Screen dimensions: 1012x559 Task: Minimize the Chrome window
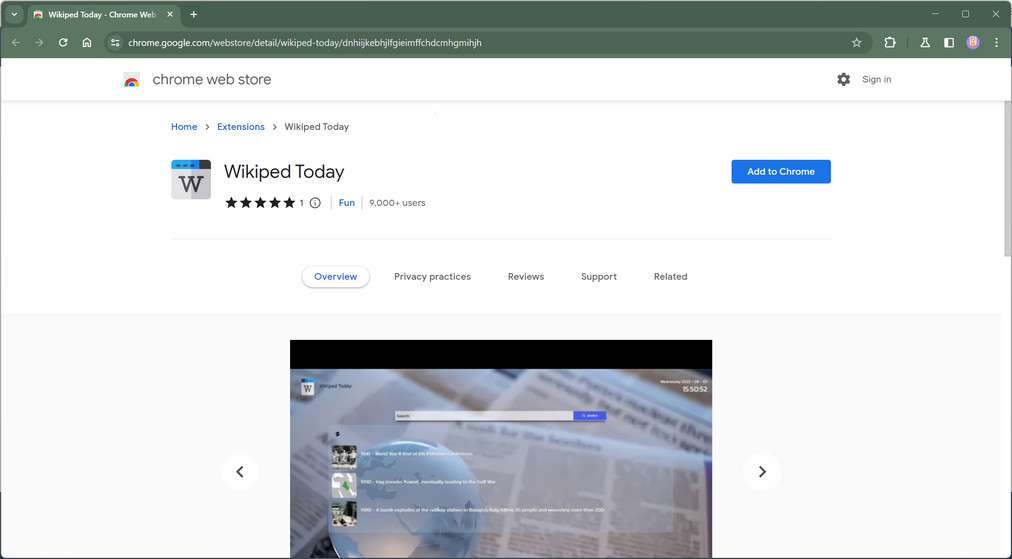pos(935,14)
